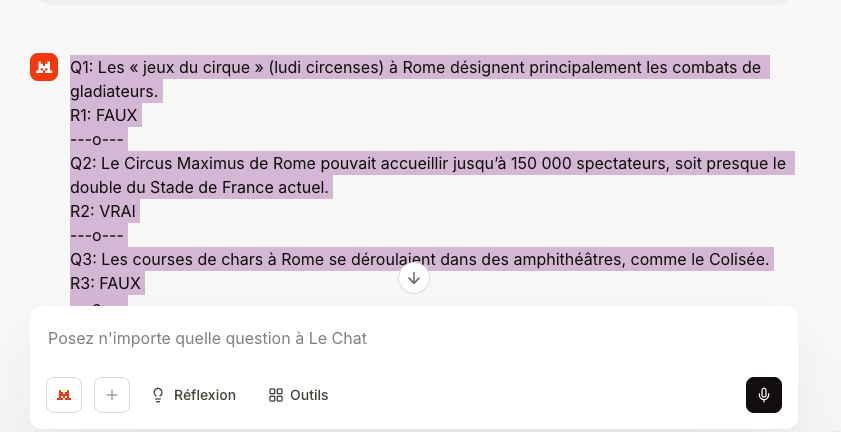Toggle the Réflexion mode
The width and height of the screenshot is (841, 432).
tap(193, 395)
